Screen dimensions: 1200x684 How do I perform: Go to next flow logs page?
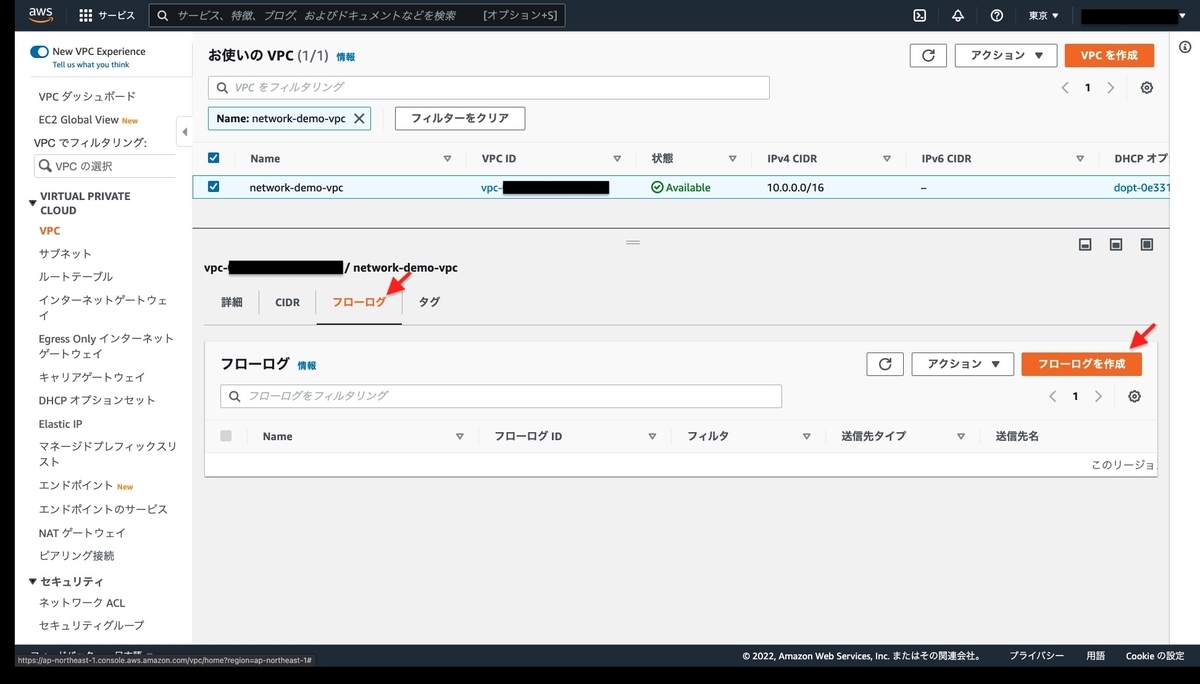pyautogui.click(x=1098, y=397)
